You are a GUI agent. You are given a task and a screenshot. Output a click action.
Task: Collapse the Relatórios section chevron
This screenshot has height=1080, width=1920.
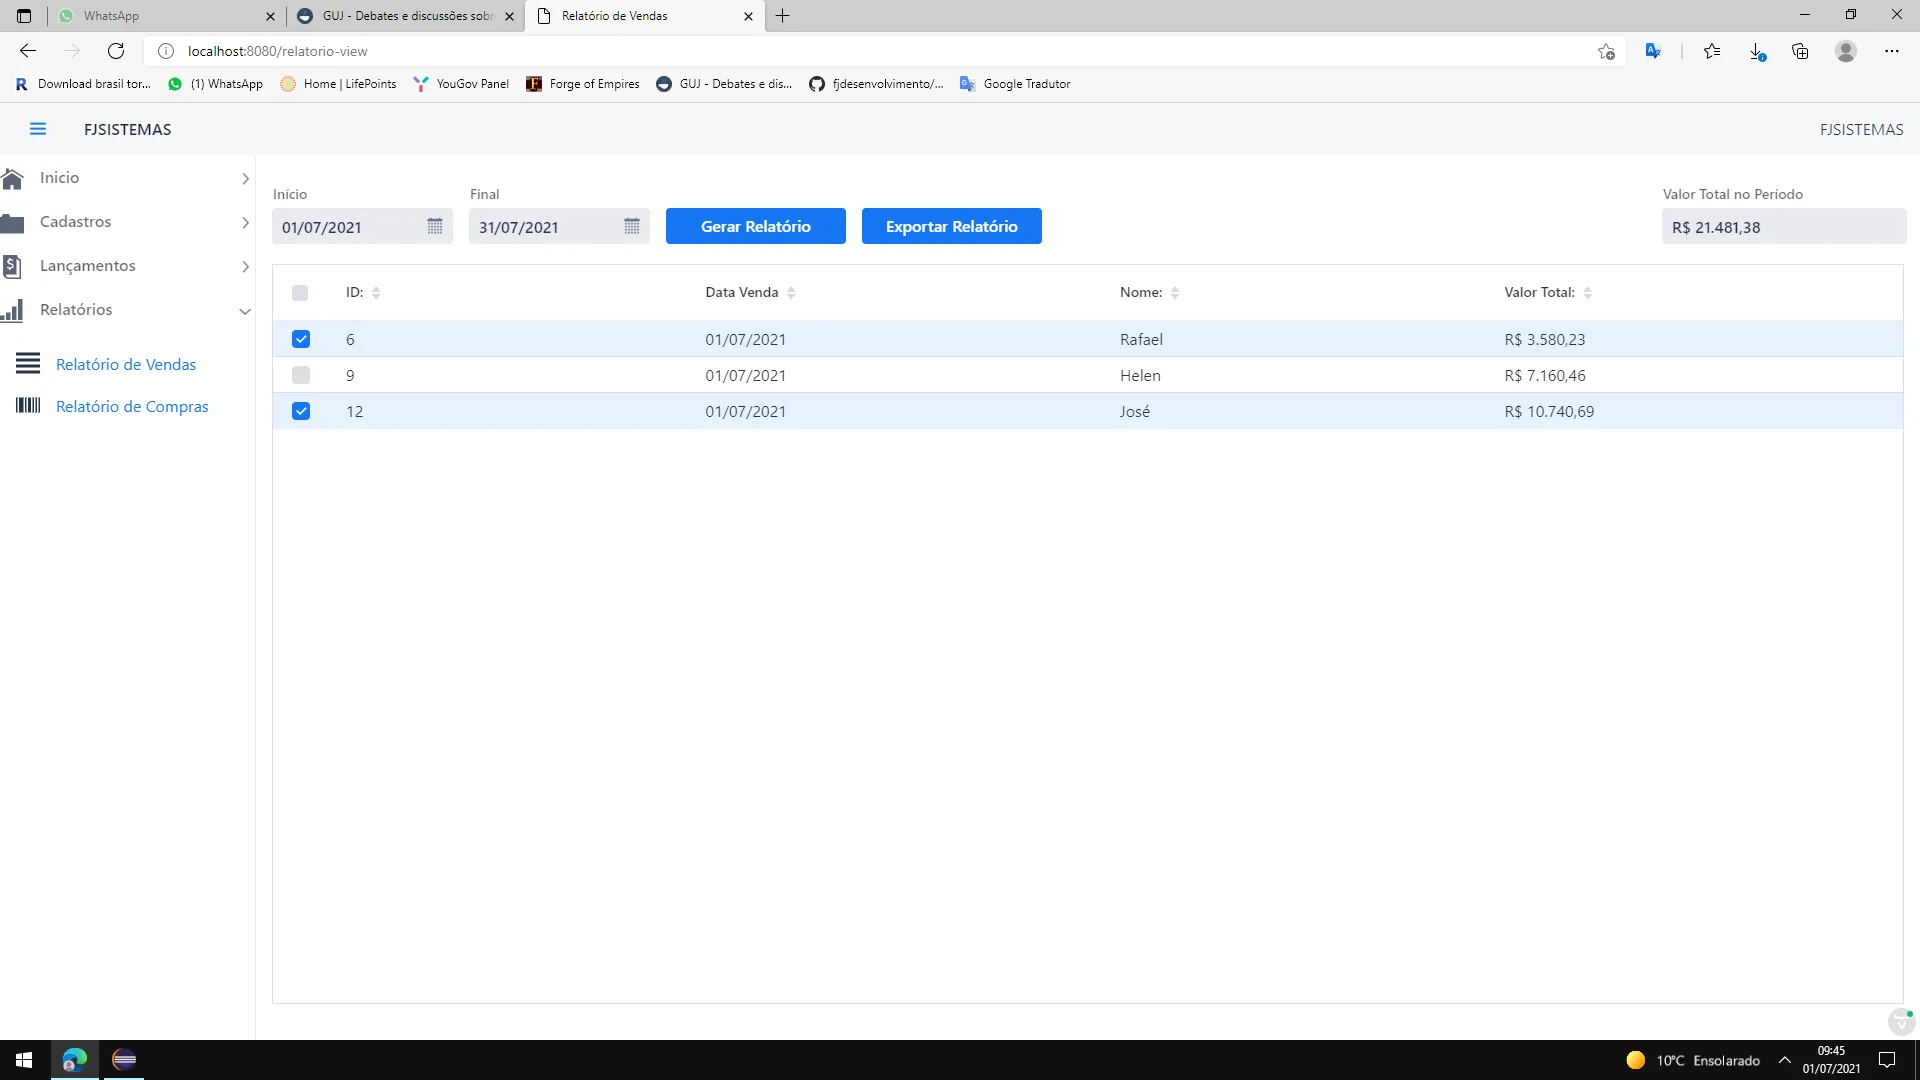[245, 311]
